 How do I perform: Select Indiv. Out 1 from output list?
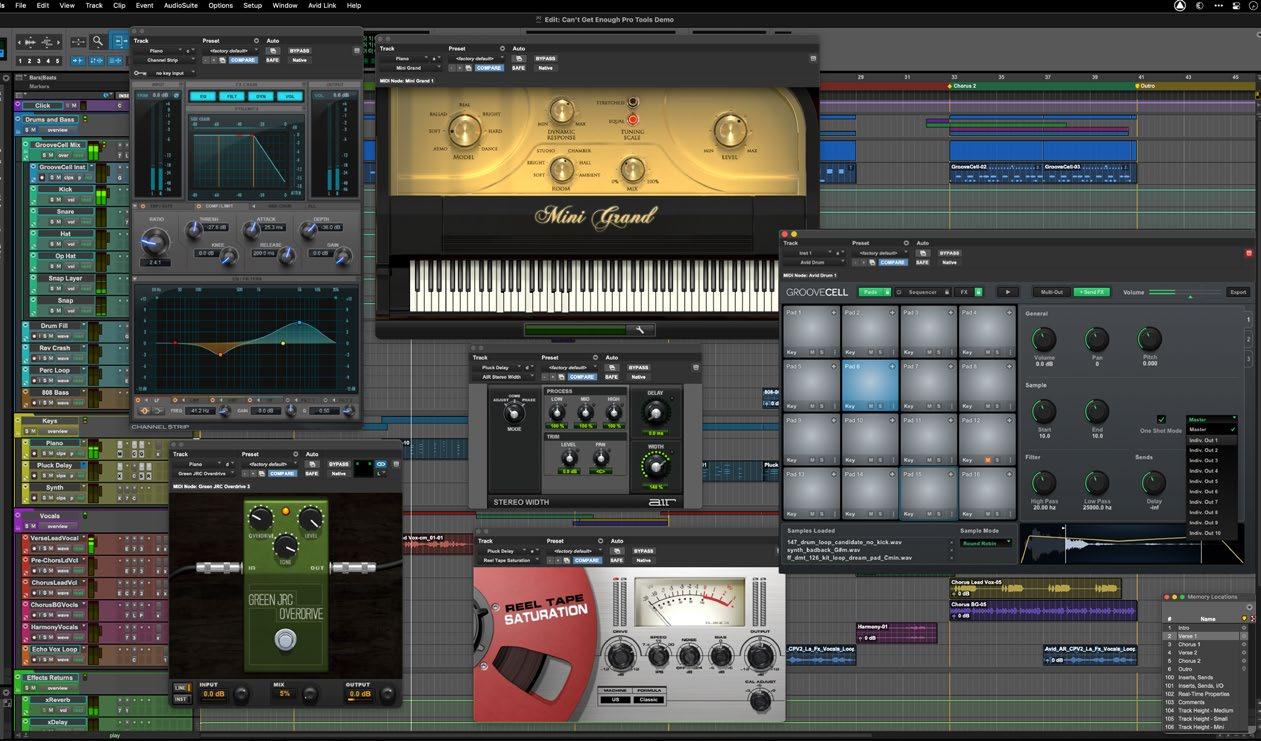[x=1205, y=440]
